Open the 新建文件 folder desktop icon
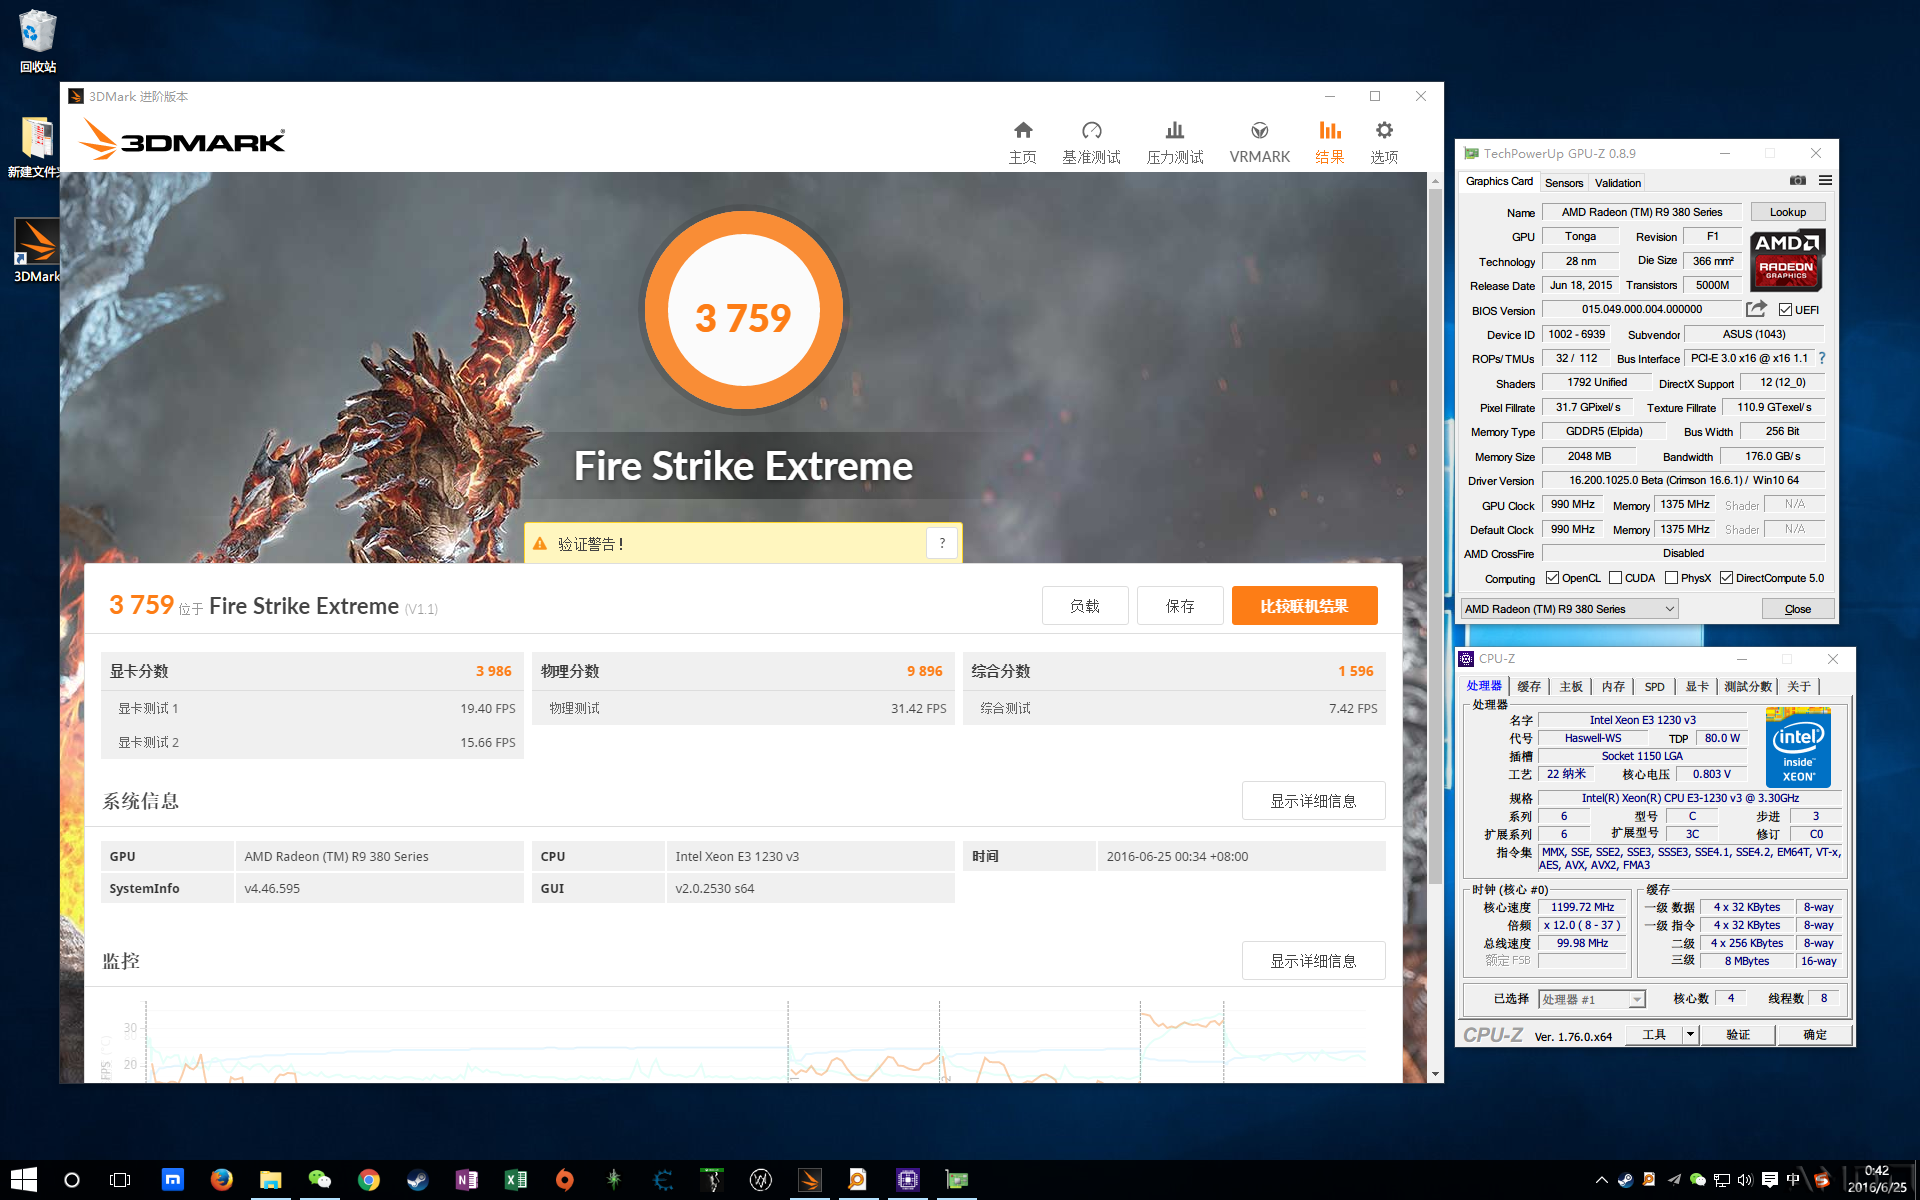Screen dimensions: 1920x1200 coord(35,147)
